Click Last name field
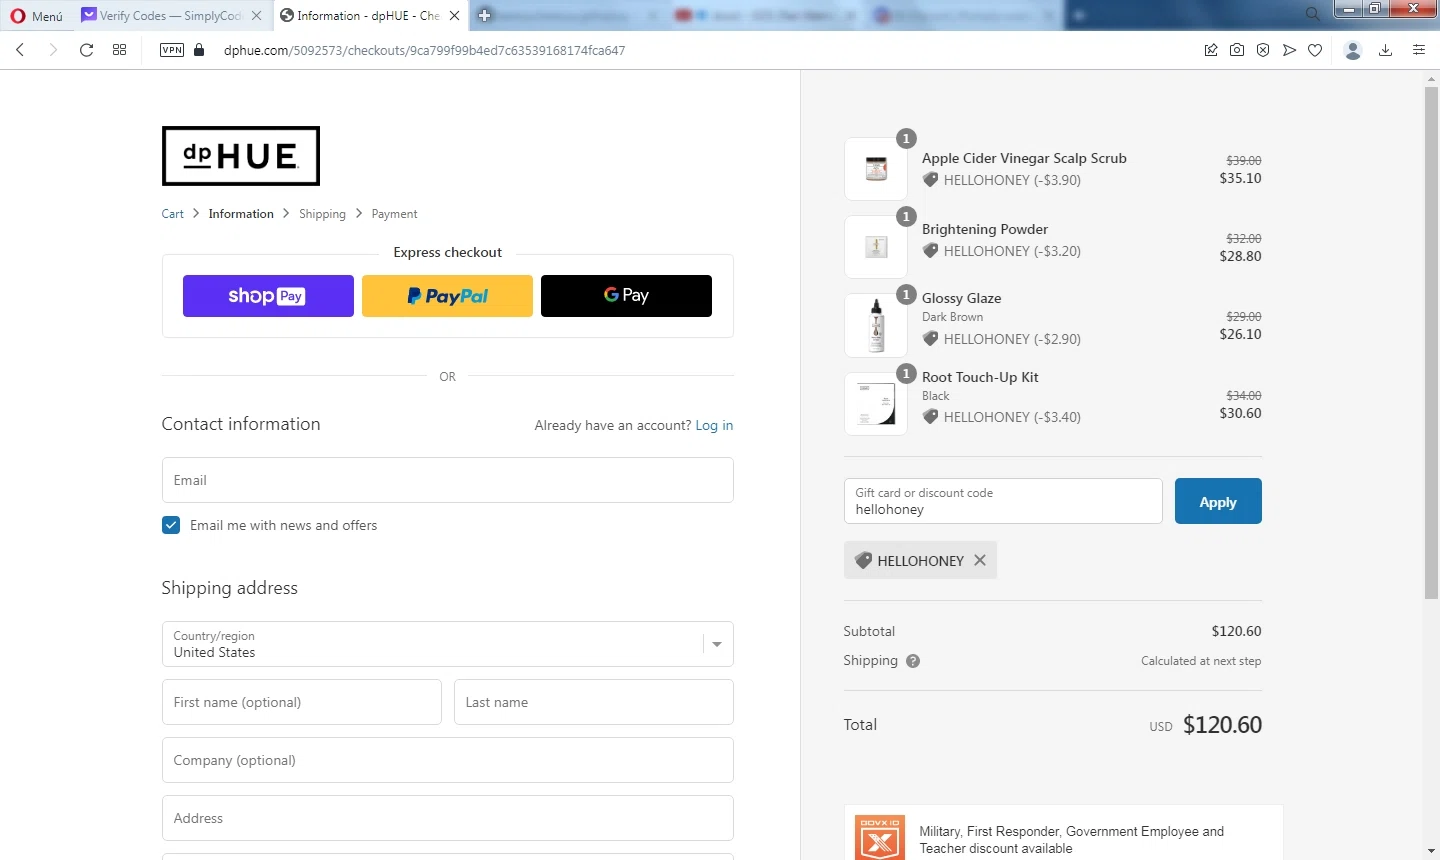The width and height of the screenshot is (1440, 860). (x=594, y=702)
